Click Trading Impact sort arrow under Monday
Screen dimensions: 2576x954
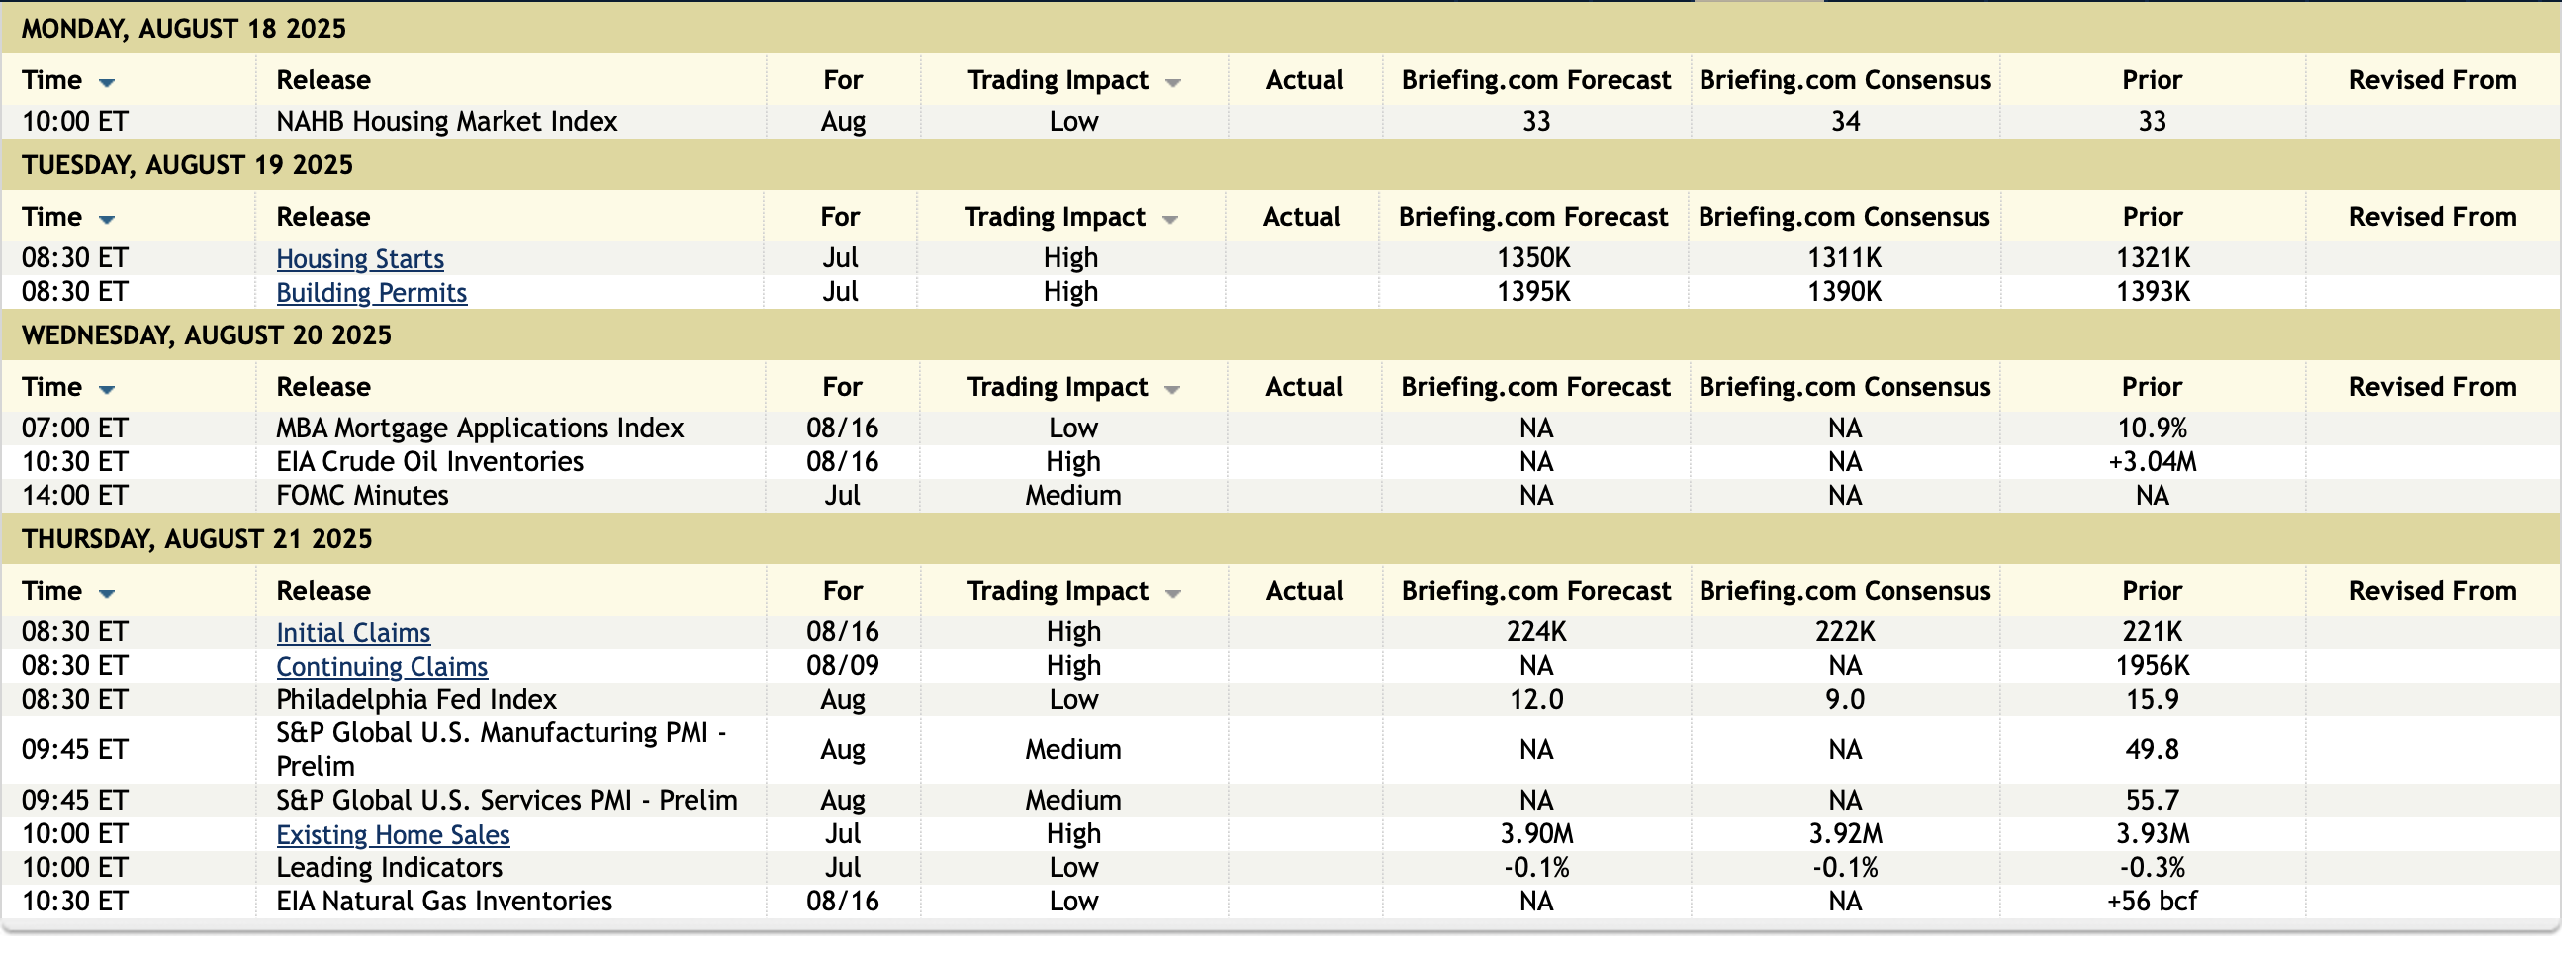pyautogui.click(x=1174, y=83)
